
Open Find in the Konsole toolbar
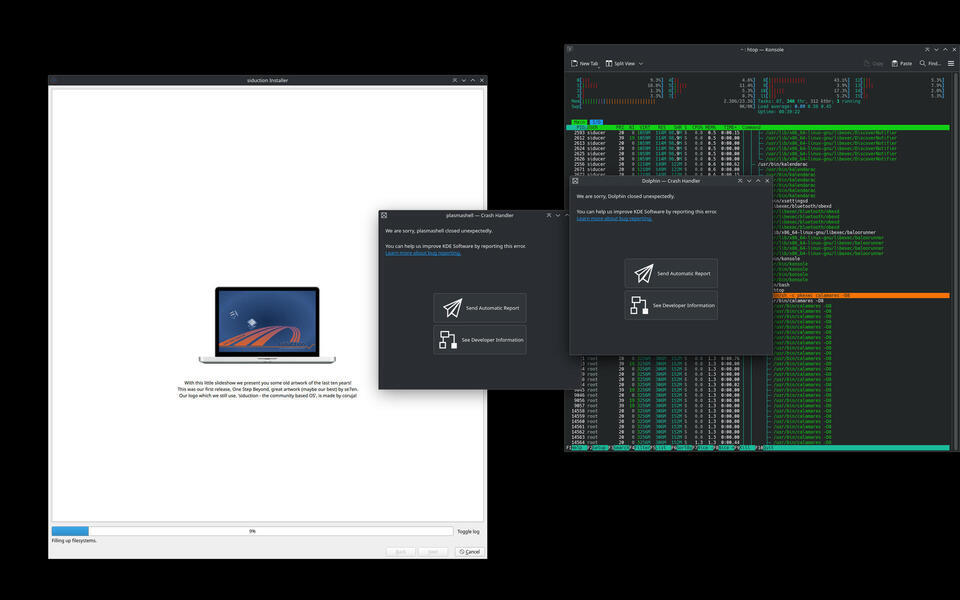[x=929, y=64]
